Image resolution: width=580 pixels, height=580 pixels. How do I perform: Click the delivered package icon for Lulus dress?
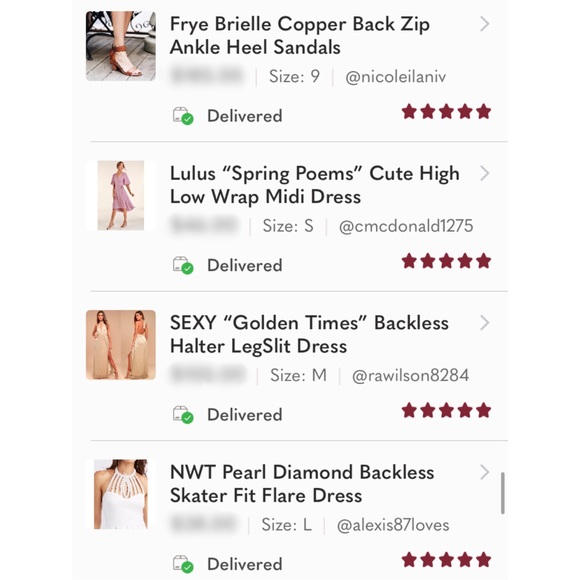(183, 265)
